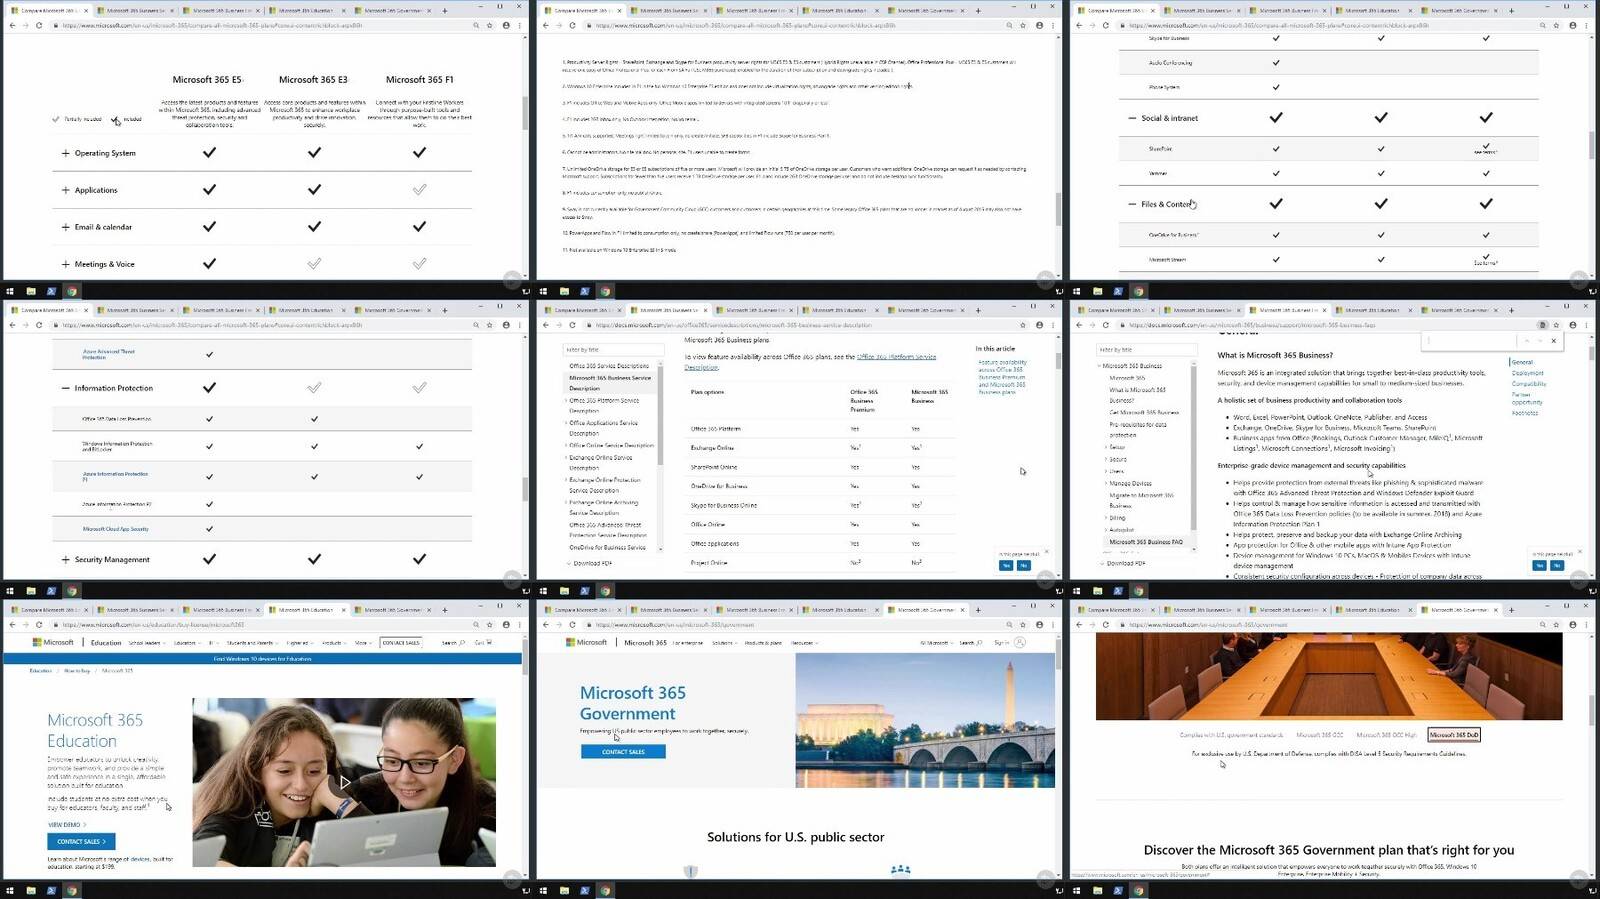
Task: Click the translate icon in the Business FAQ window address bar
Action: coord(1542,325)
